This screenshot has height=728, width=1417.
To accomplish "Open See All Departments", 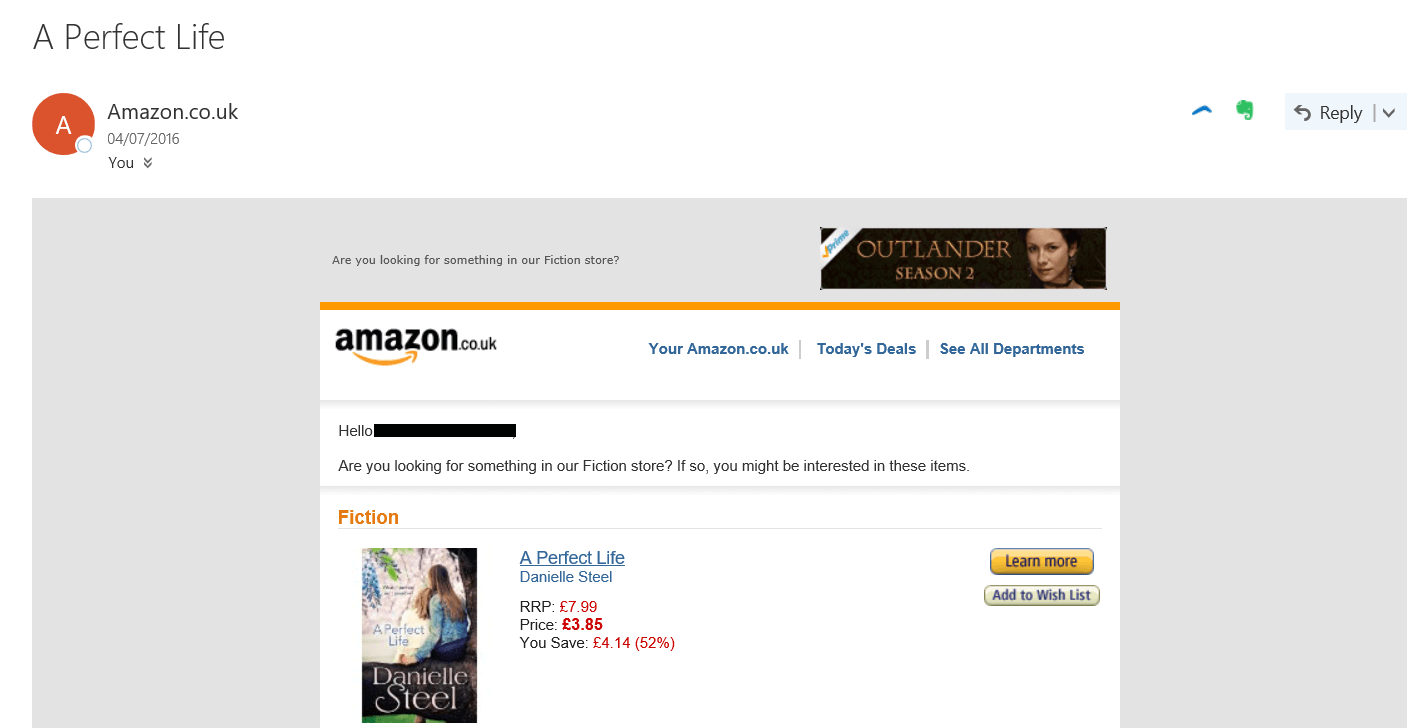I will [1012, 349].
